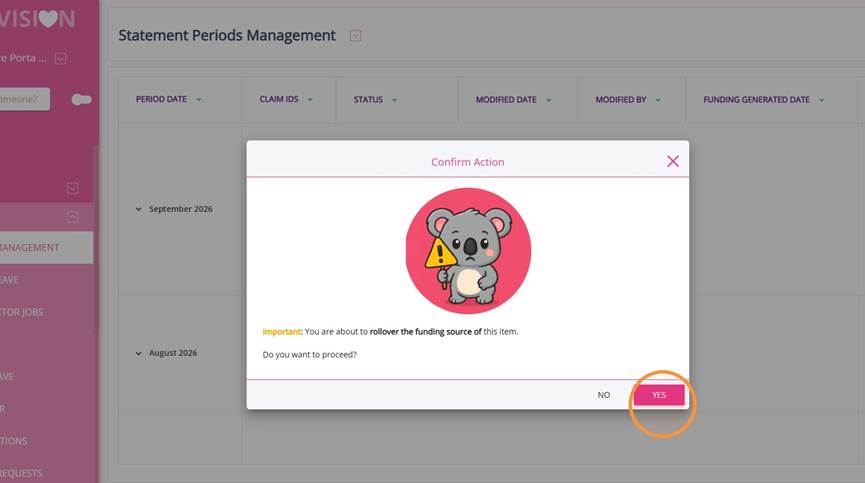
Task: Expand the collapsed sidebar section chevron
Action: (72, 188)
